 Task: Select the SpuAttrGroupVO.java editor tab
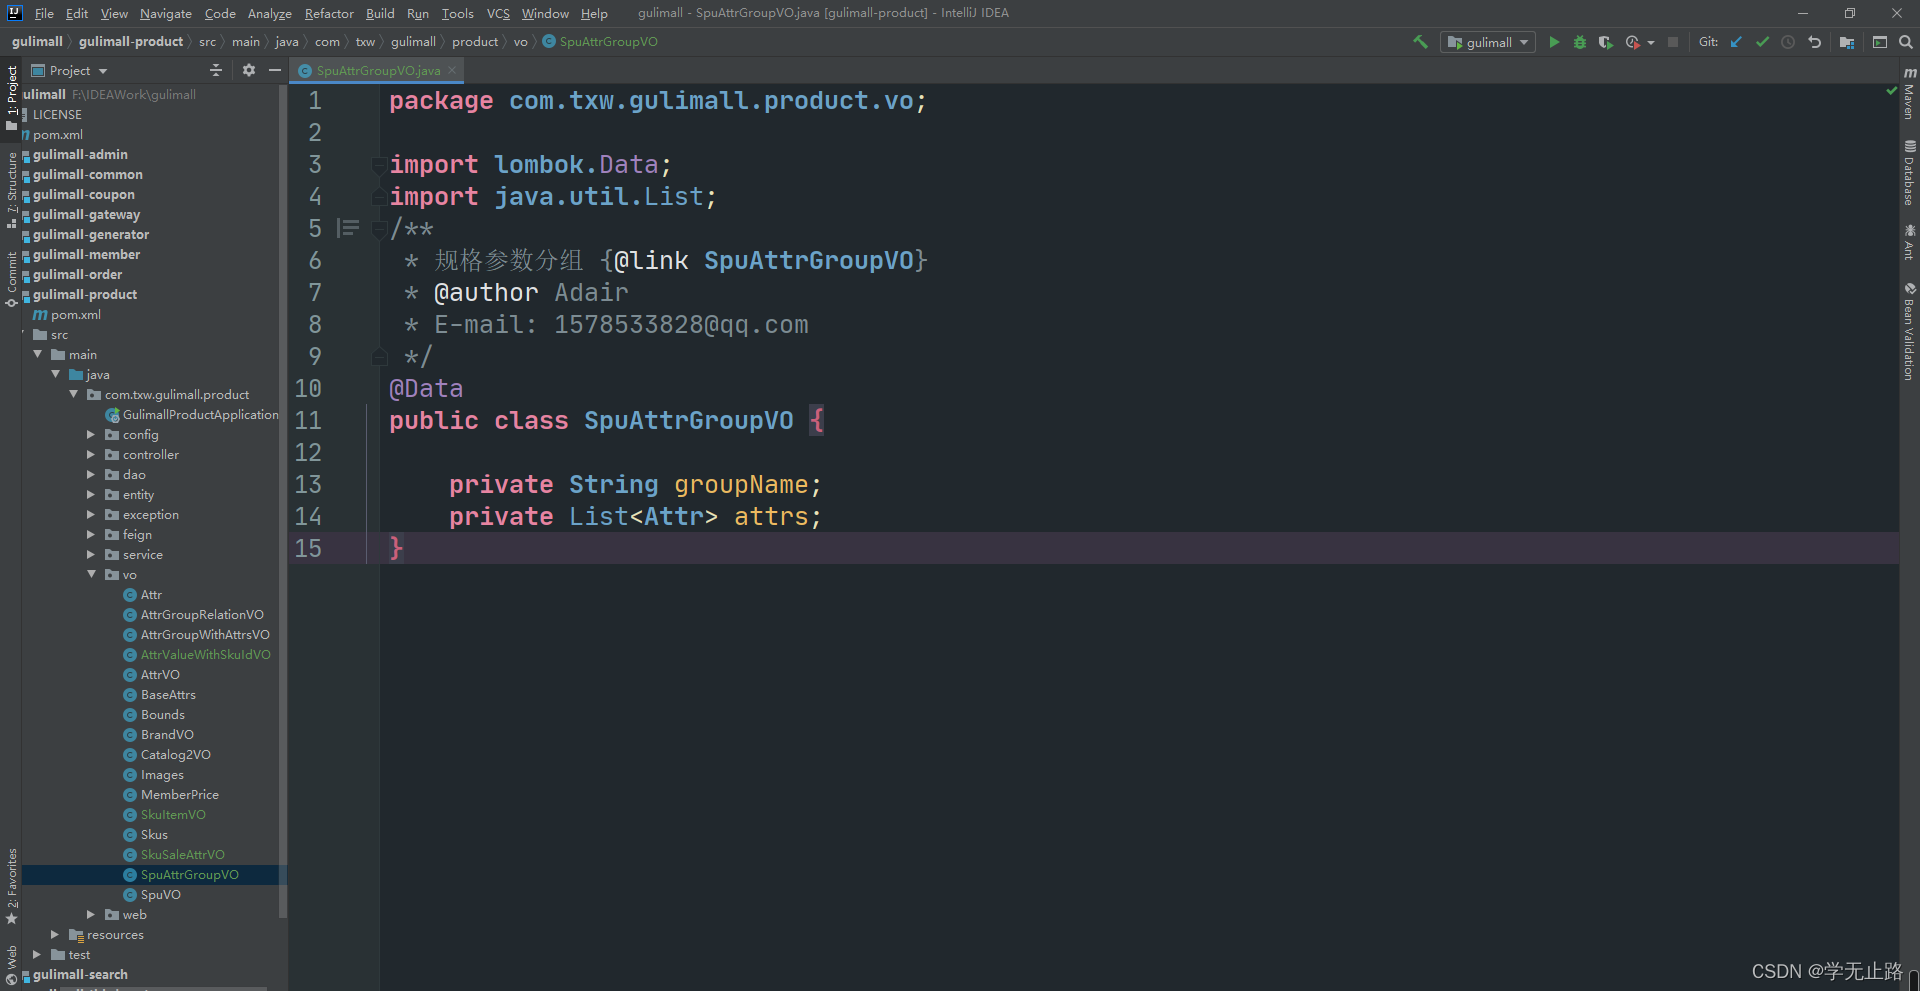coord(377,70)
